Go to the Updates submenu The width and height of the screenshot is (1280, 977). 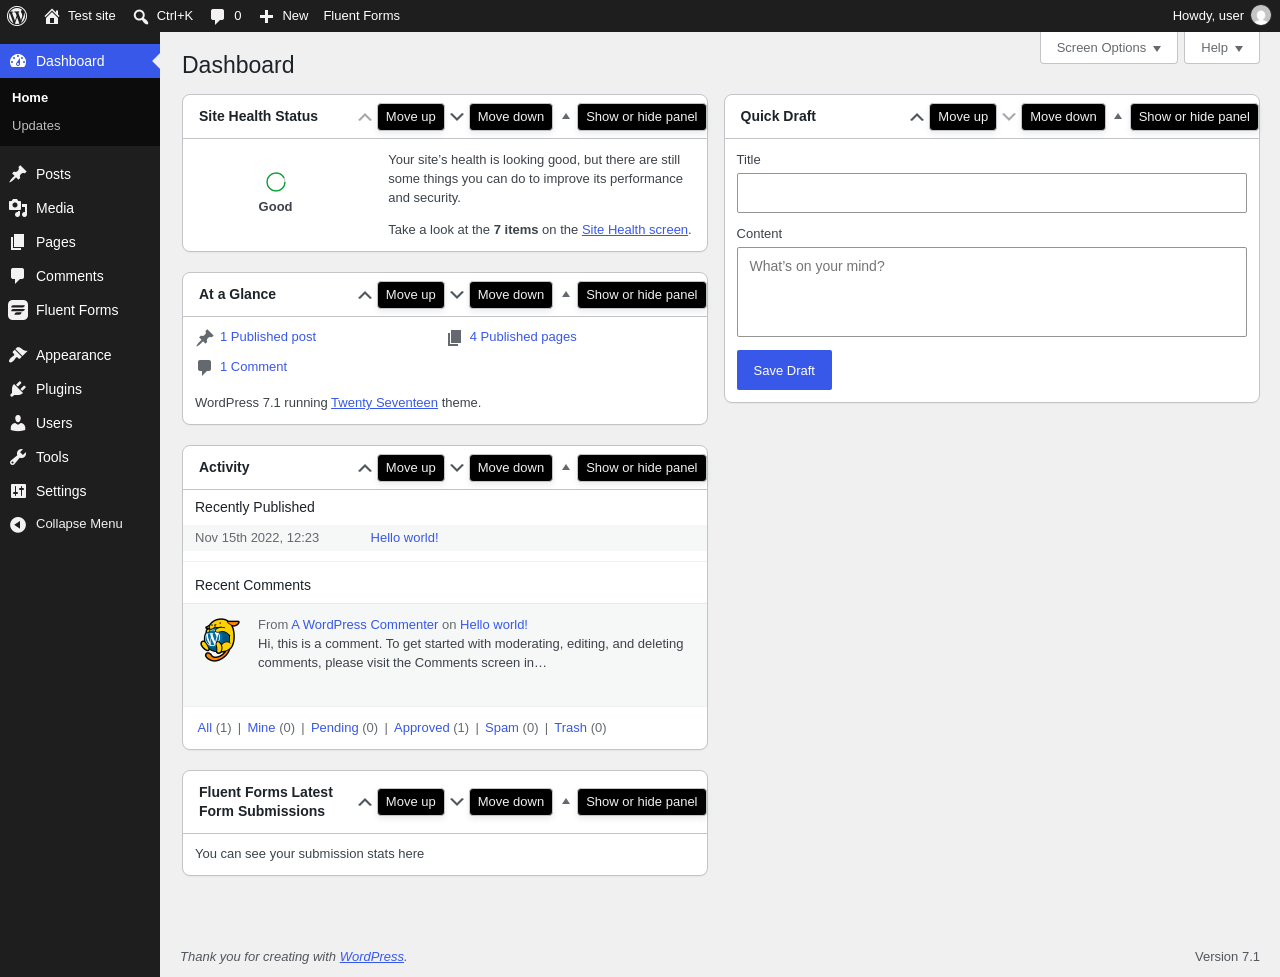(80, 126)
